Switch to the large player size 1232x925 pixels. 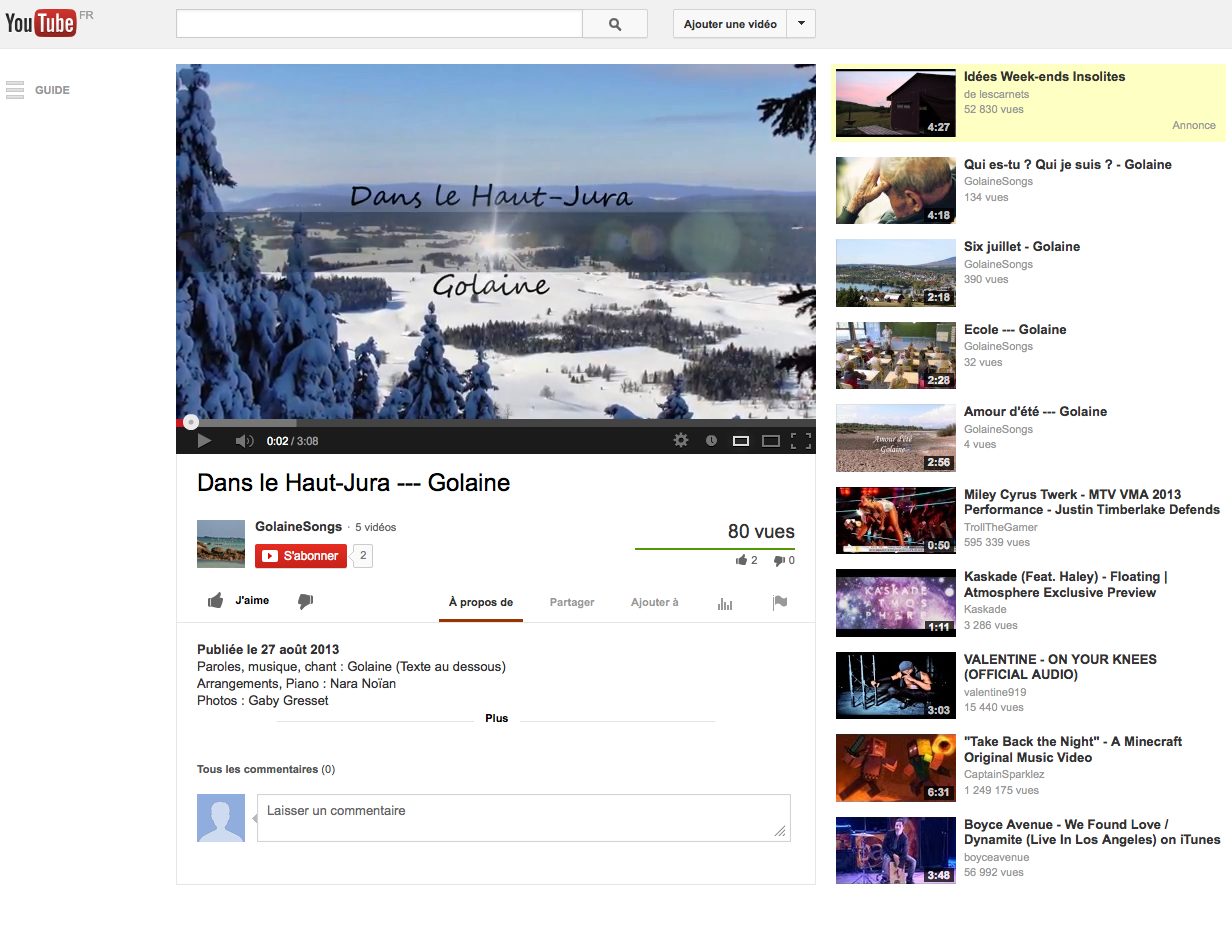click(x=770, y=440)
